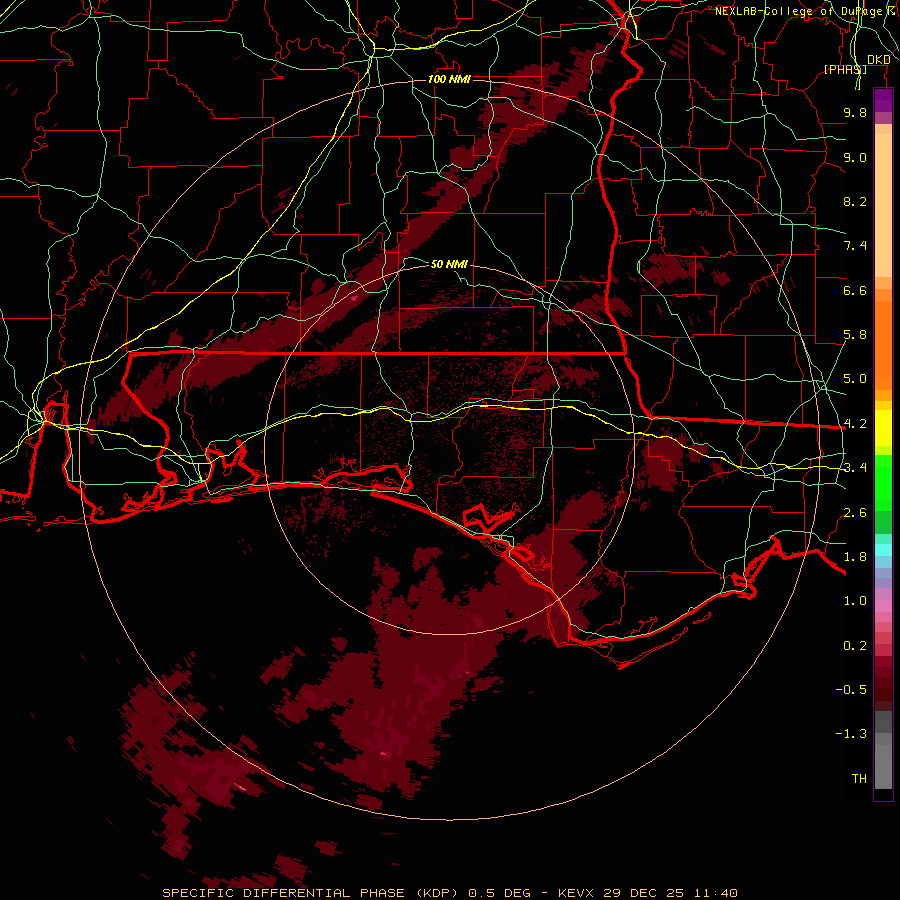
Task: Select the 1.8 value on the color scale
Action: [x=855, y=557]
